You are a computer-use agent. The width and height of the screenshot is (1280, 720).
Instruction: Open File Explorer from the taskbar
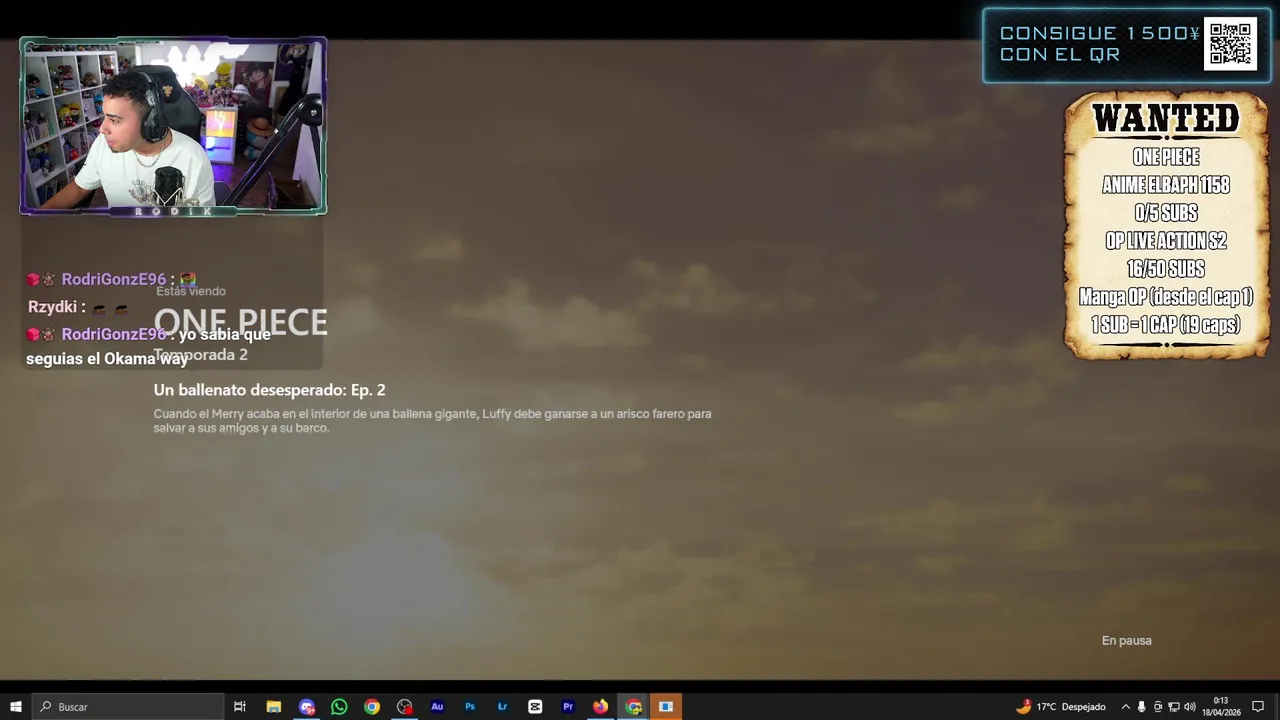[x=273, y=707]
